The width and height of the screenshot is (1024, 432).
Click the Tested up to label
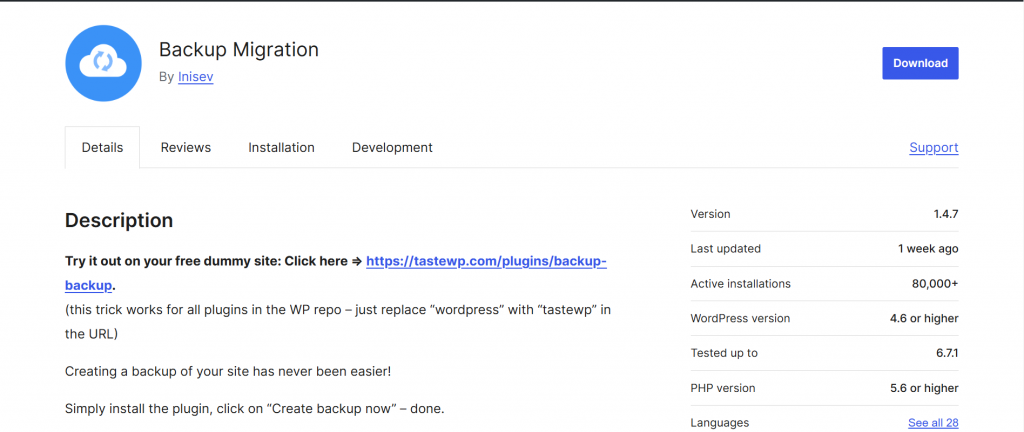coord(724,353)
